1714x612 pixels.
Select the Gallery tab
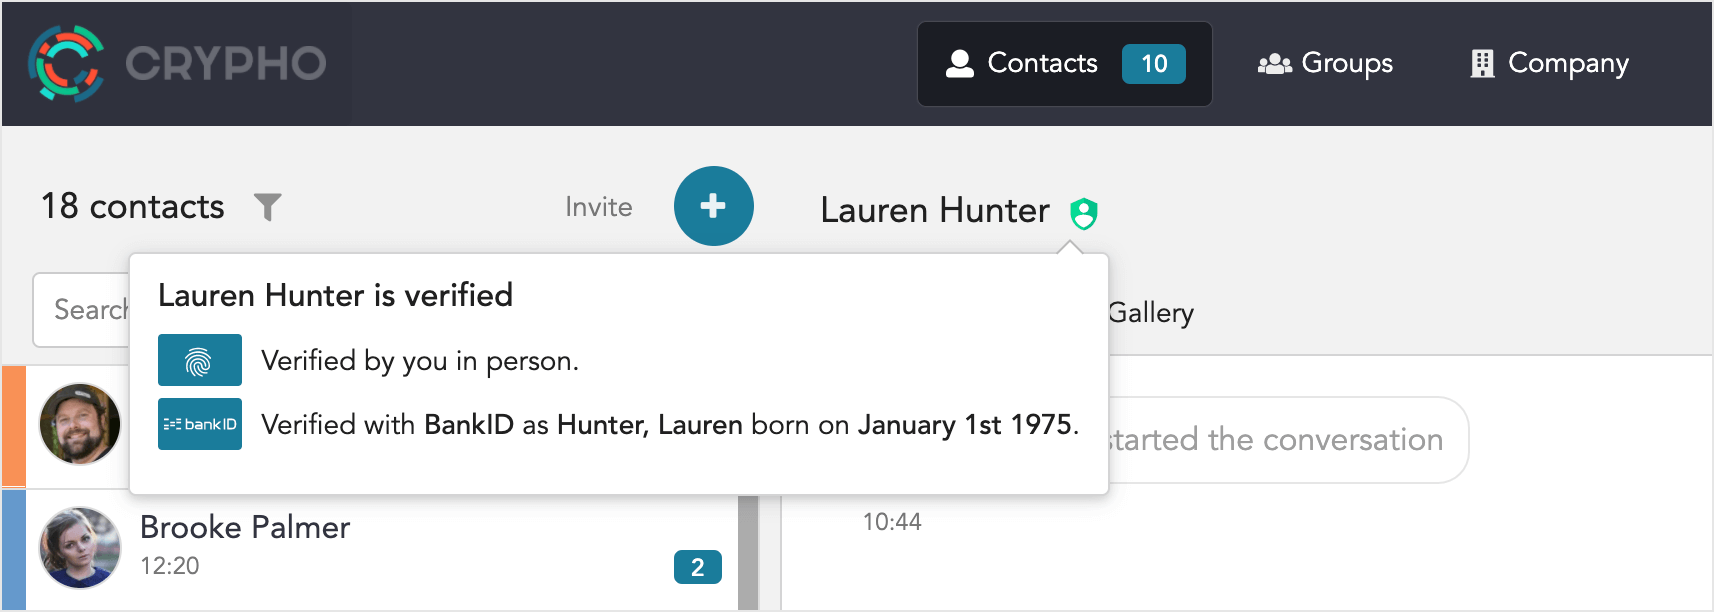[1151, 313]
